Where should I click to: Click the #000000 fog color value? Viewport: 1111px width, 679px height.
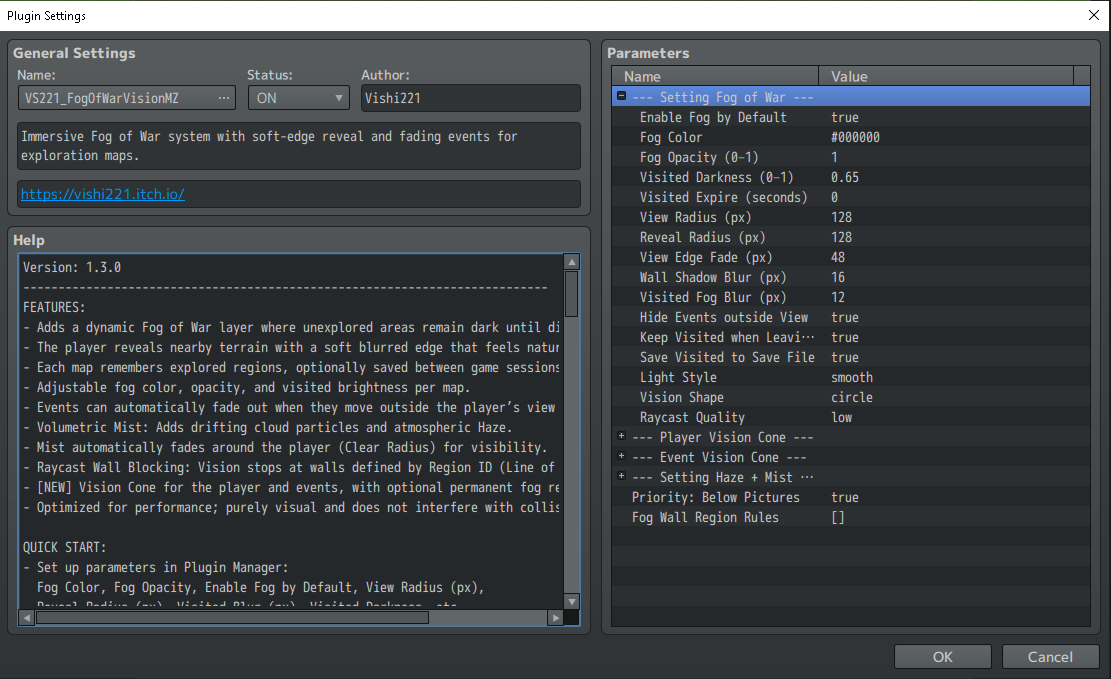pyautogui.click(x=855, y=138)
